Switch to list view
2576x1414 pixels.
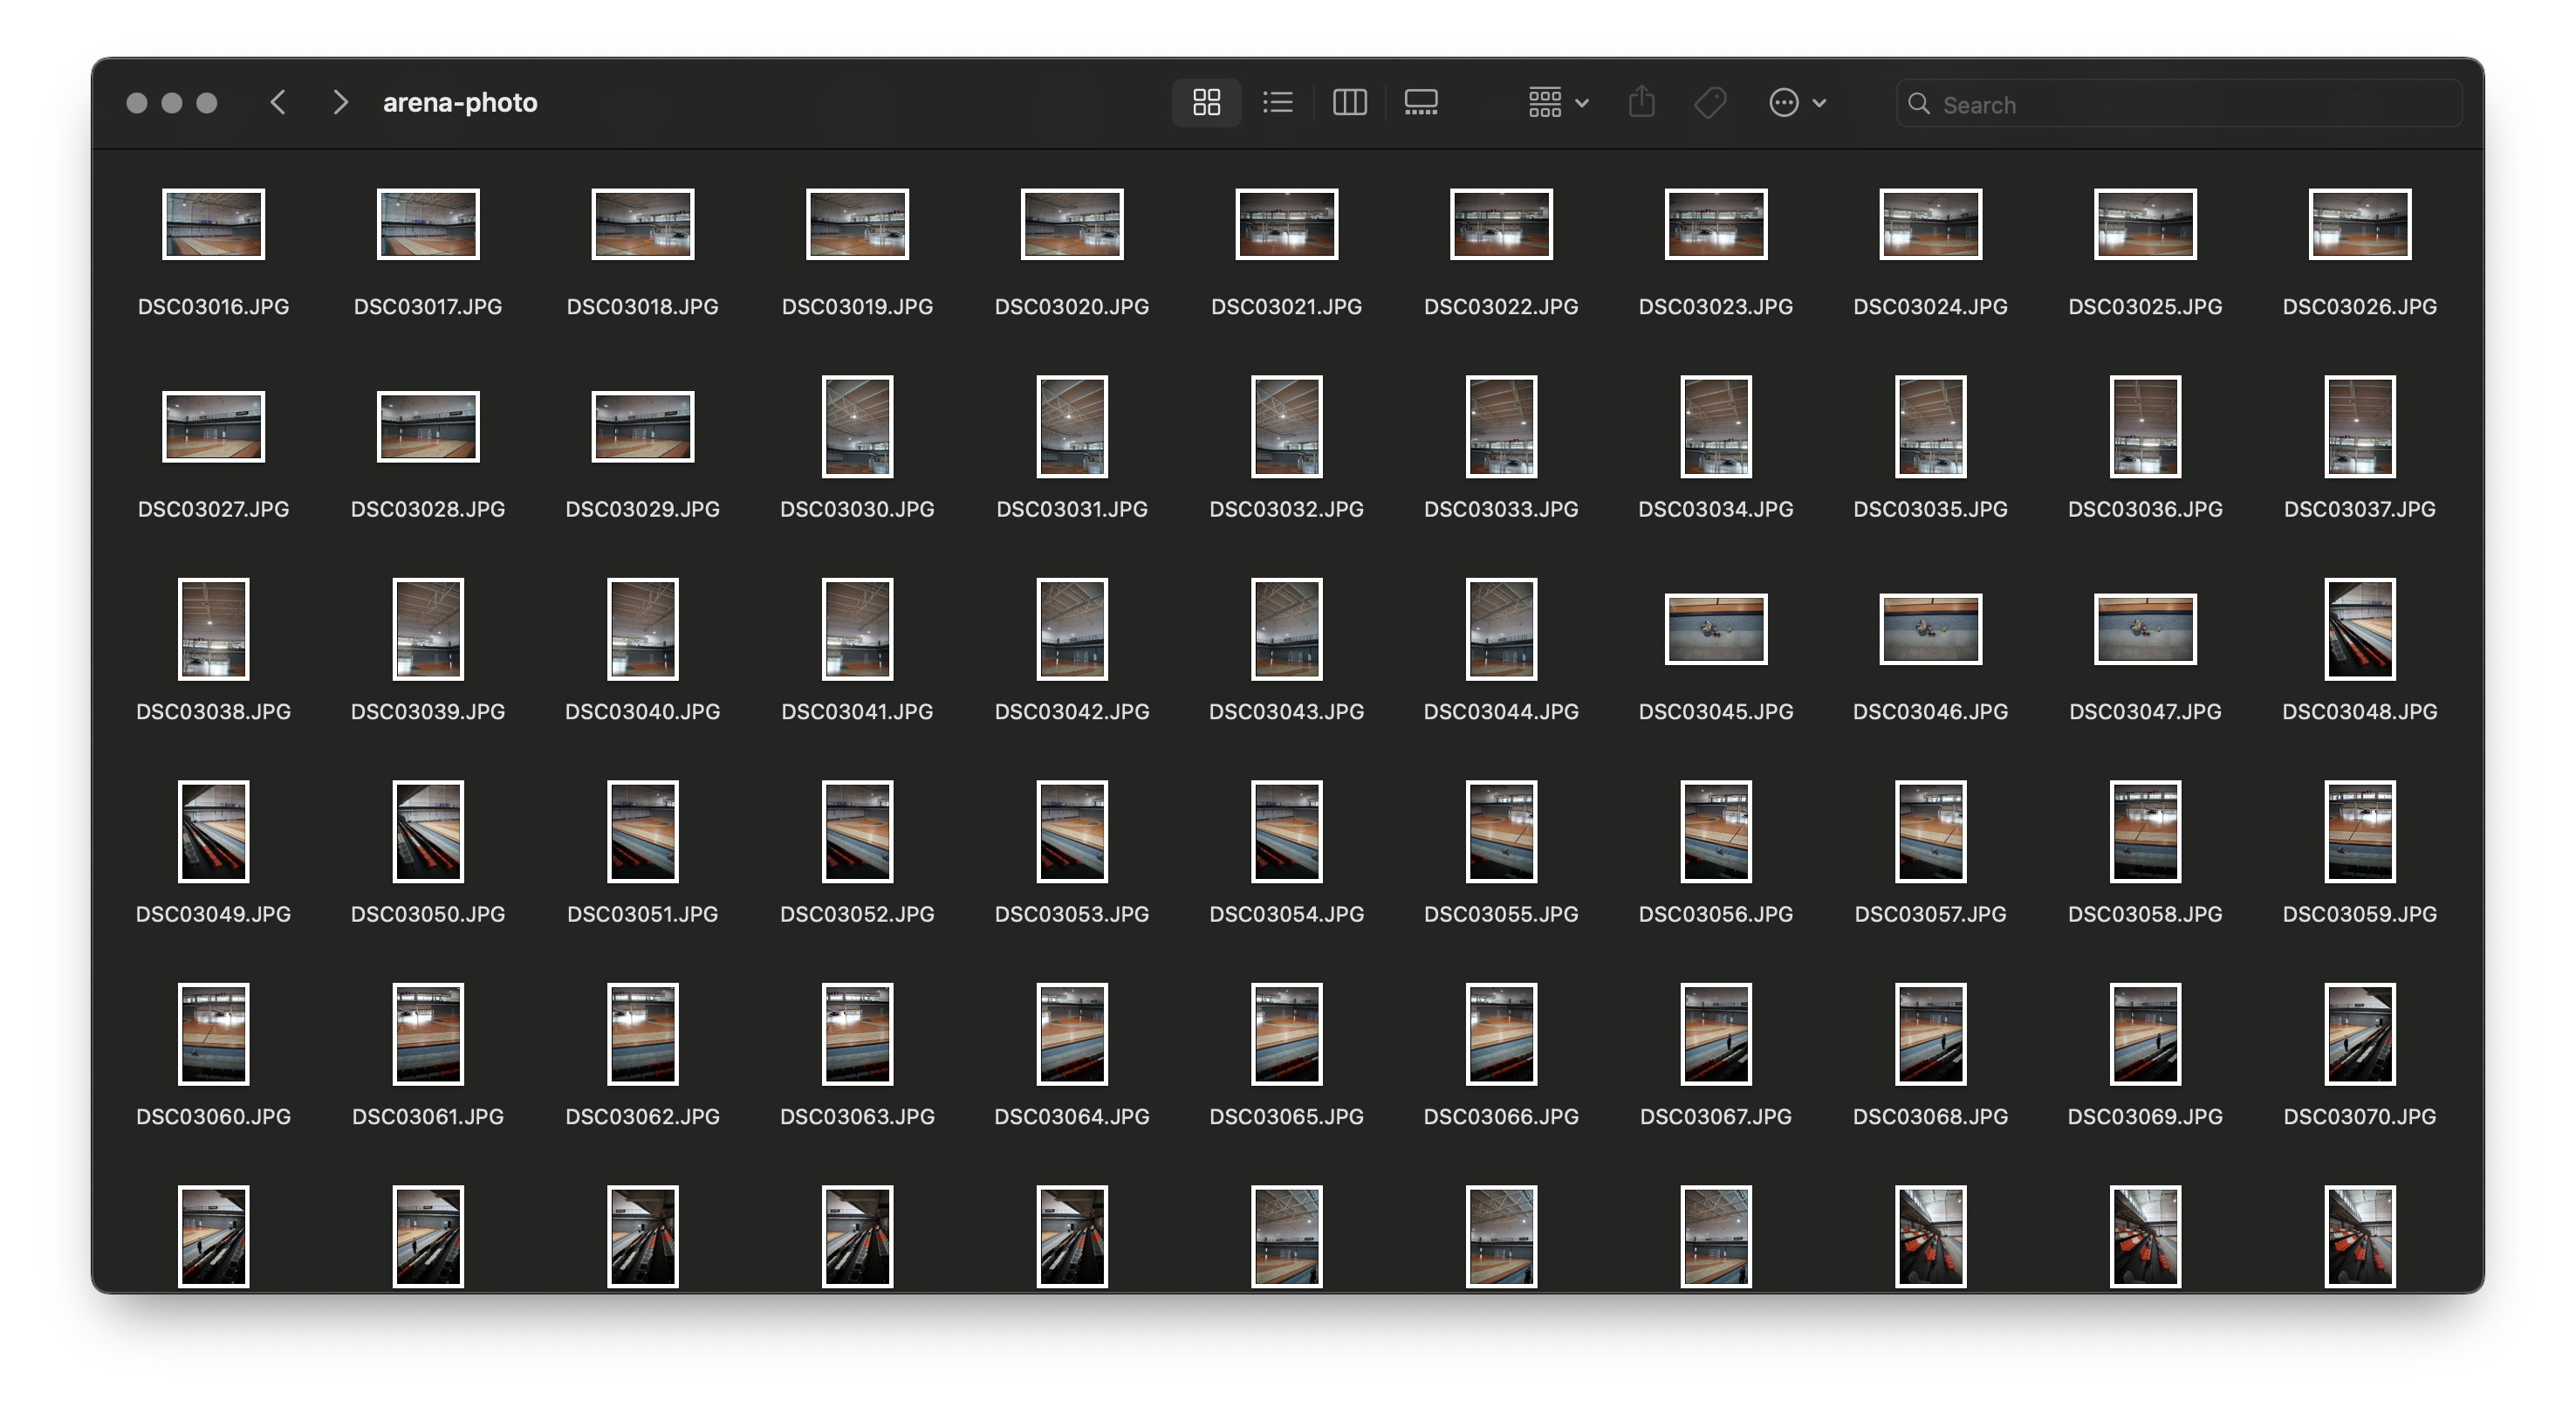click(x=1277, y=103)
